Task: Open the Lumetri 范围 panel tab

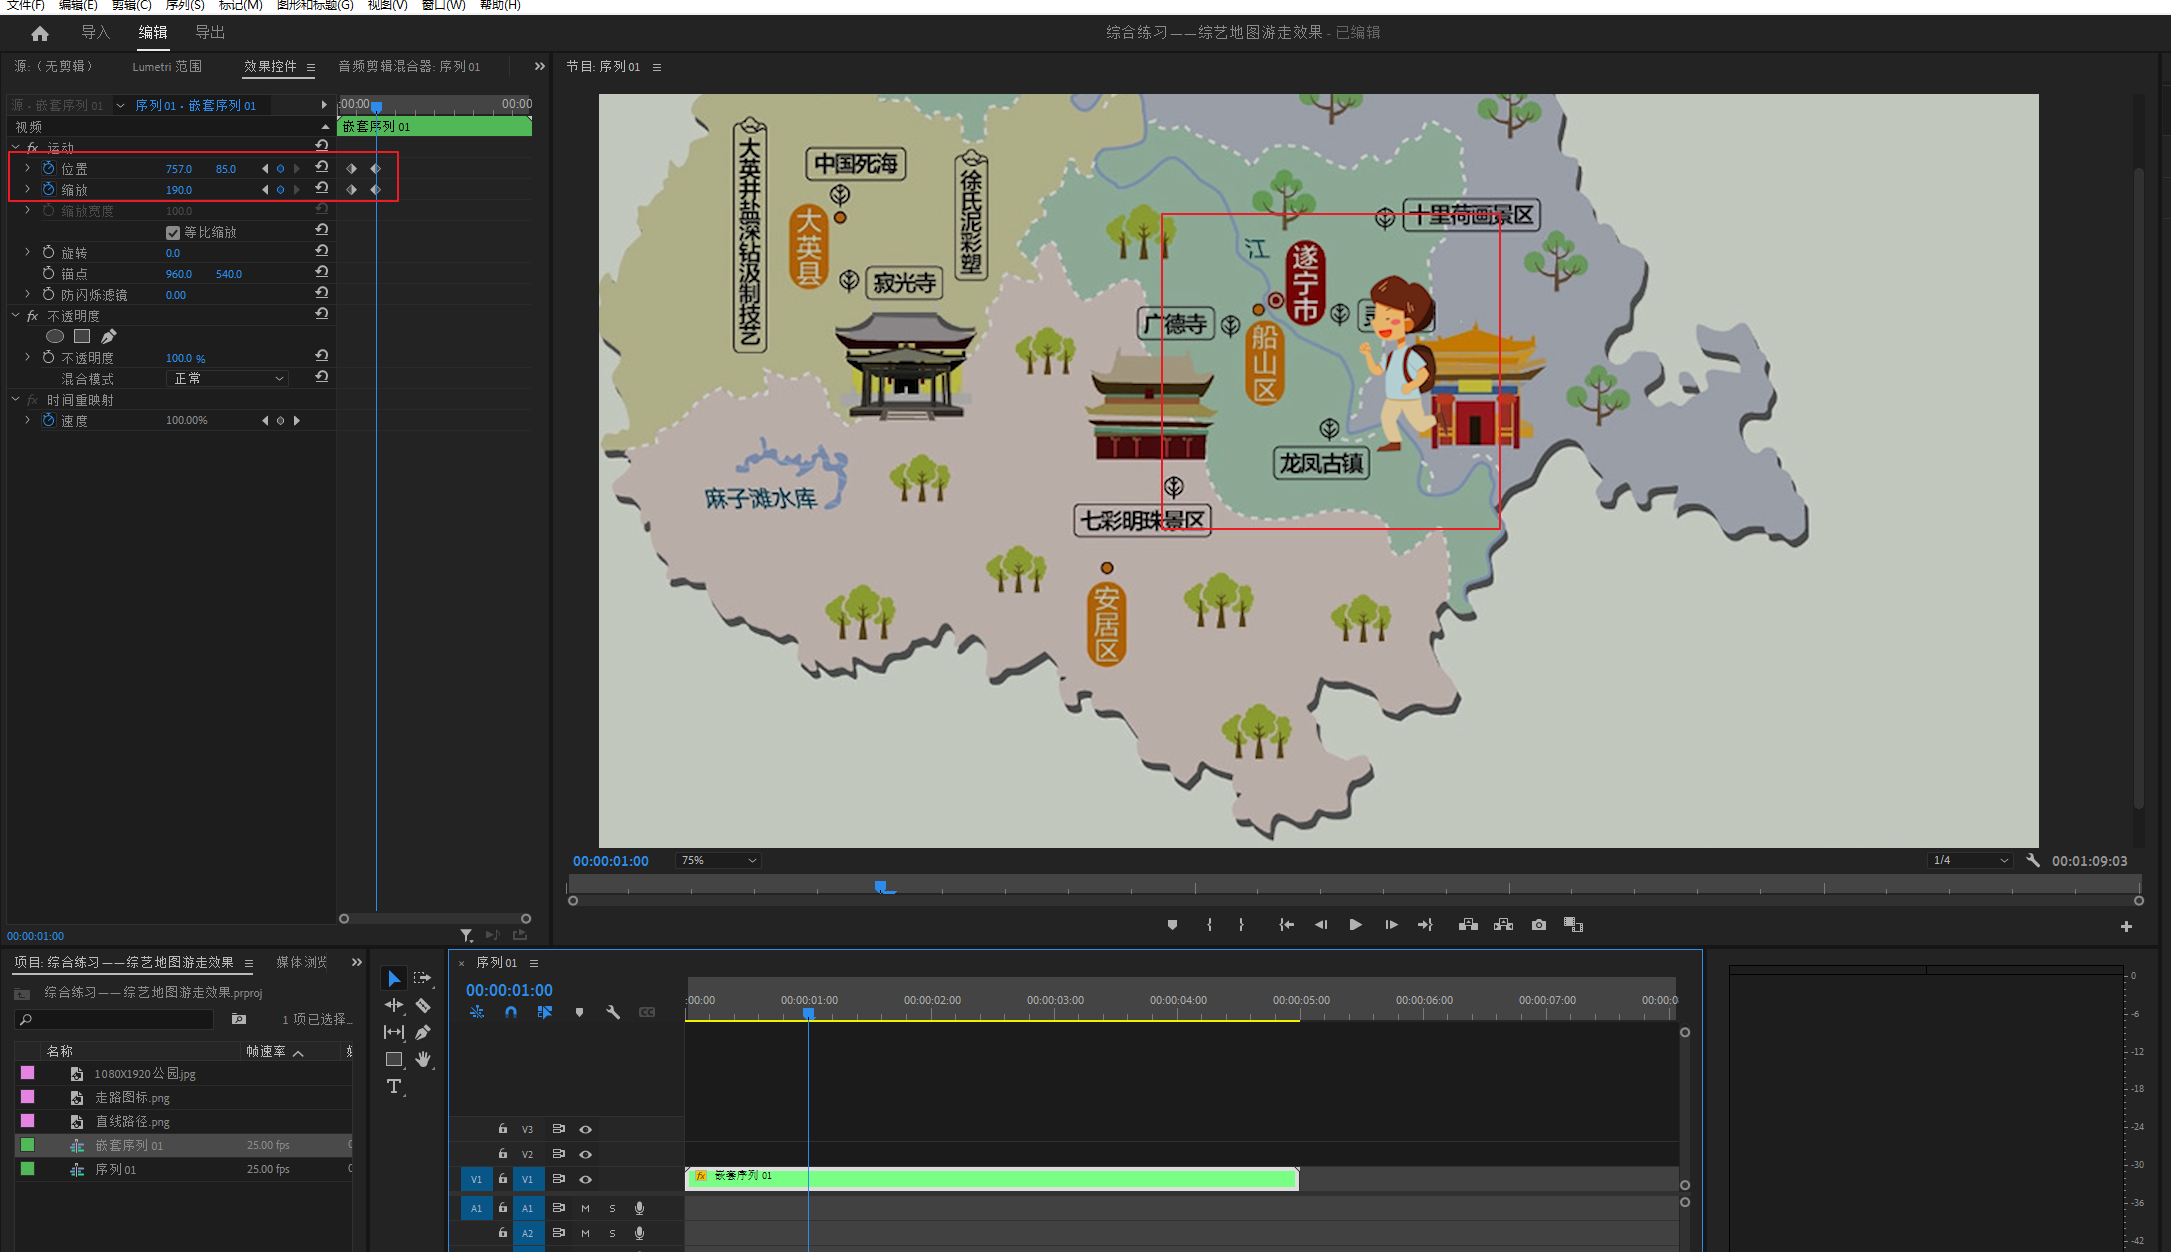Action: coord(167,67)
